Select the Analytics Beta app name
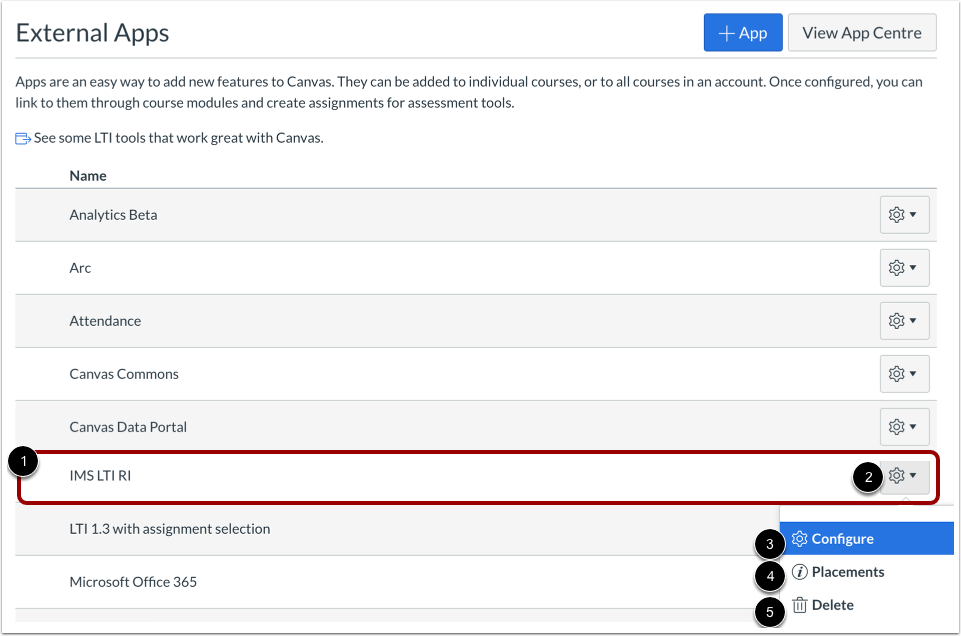Screen dimensions: 961x636 [x=113, y=215]
